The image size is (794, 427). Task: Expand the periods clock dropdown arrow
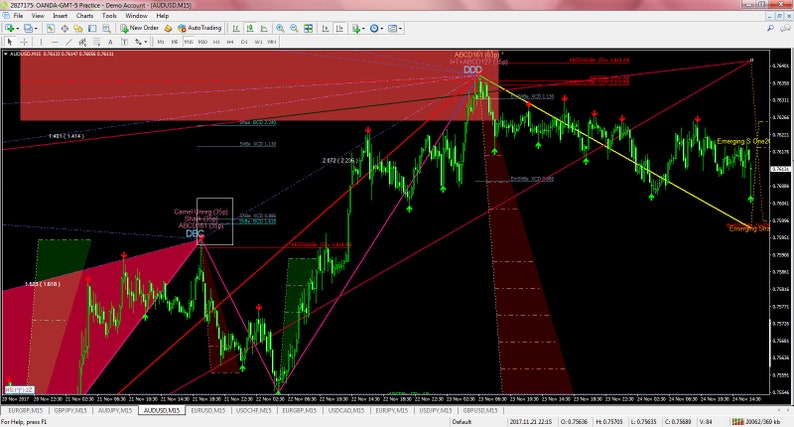[382, 29]
